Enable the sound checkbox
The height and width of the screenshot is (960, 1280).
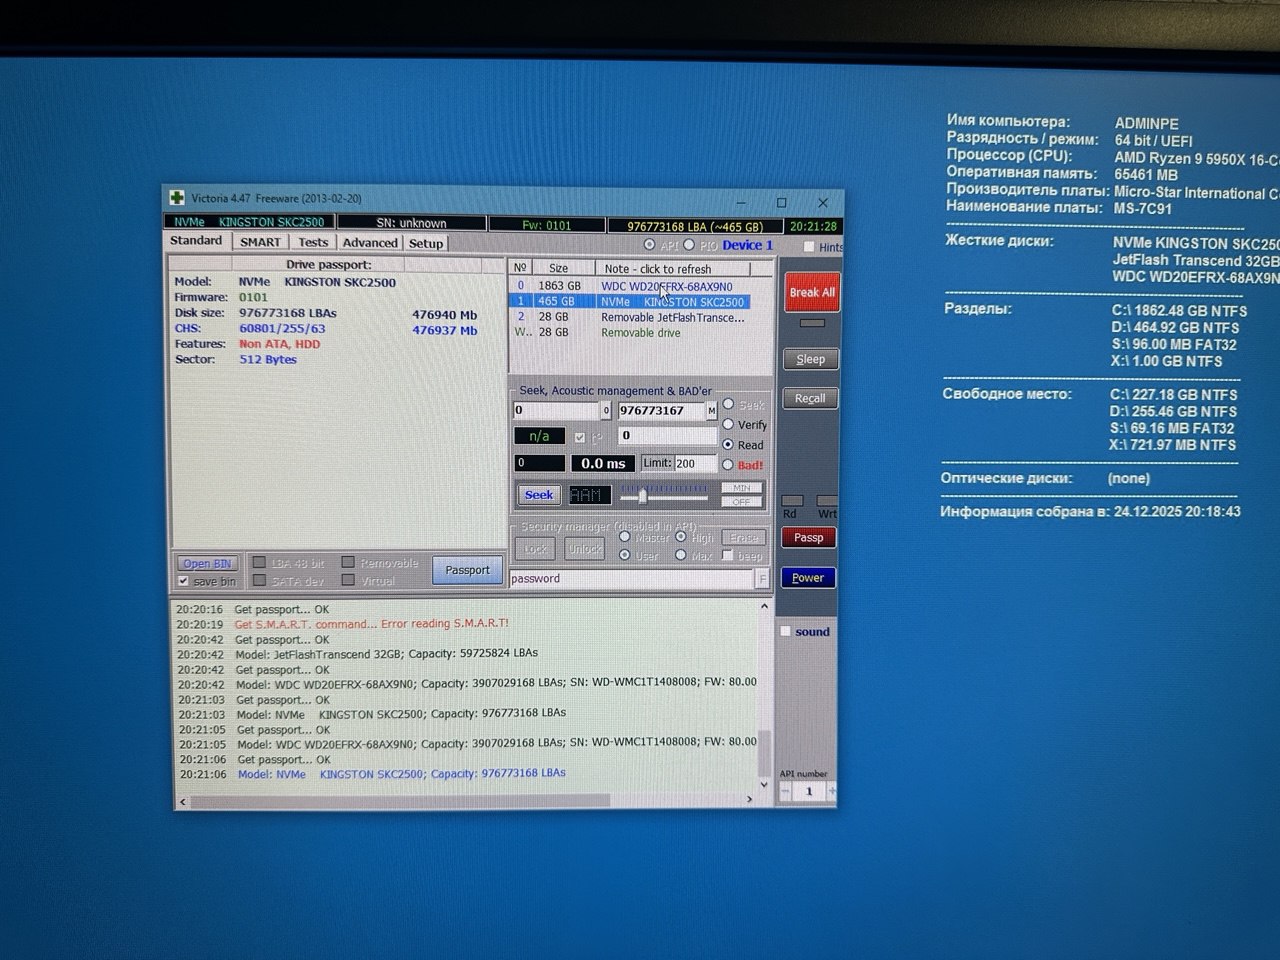tap(786, 632)
